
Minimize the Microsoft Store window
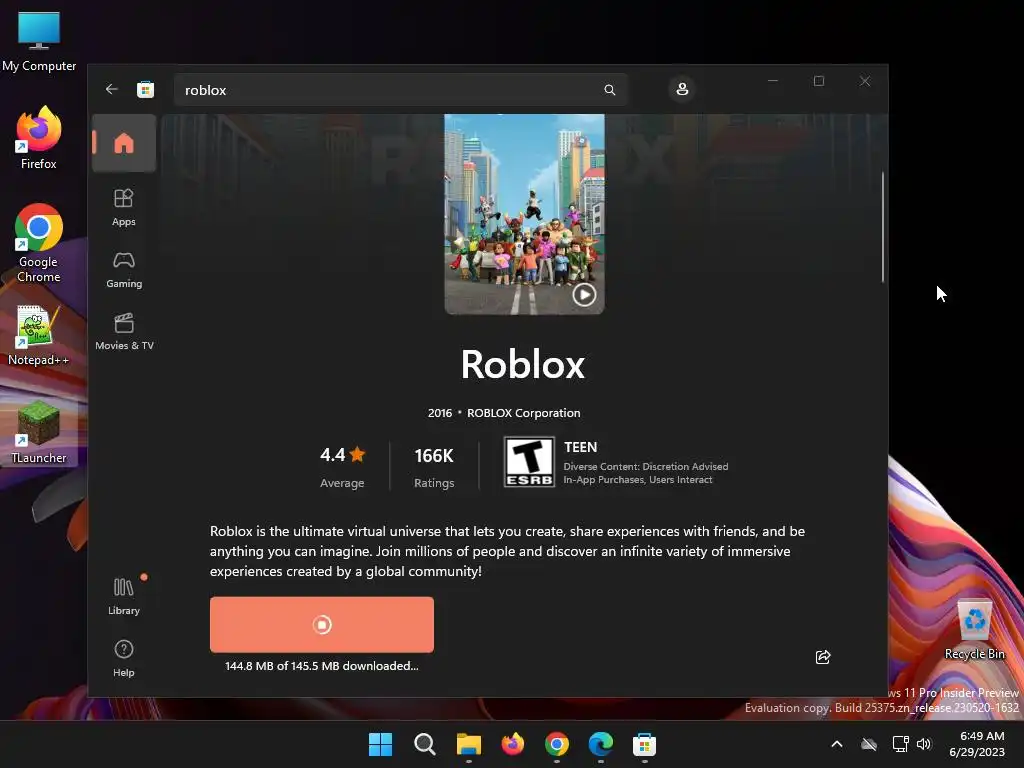coord(773,81)
